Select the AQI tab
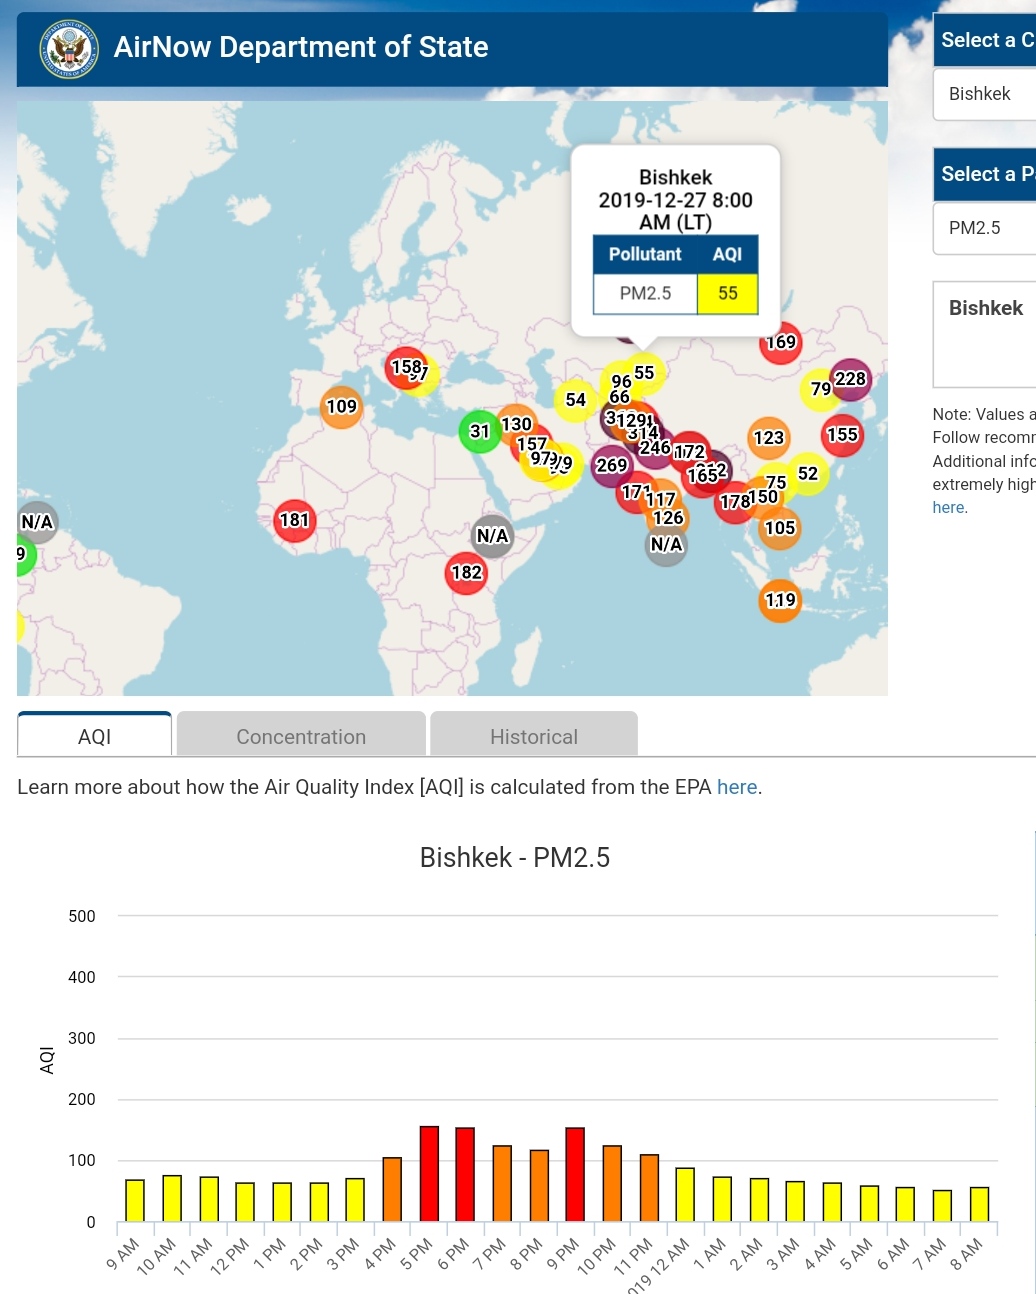This screenshot has height=1294, width=1036. 95,736
